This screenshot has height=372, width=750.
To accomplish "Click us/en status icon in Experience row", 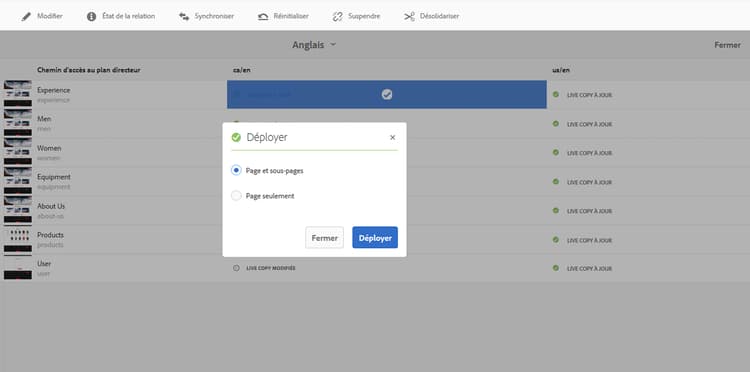I will (556, 95).
